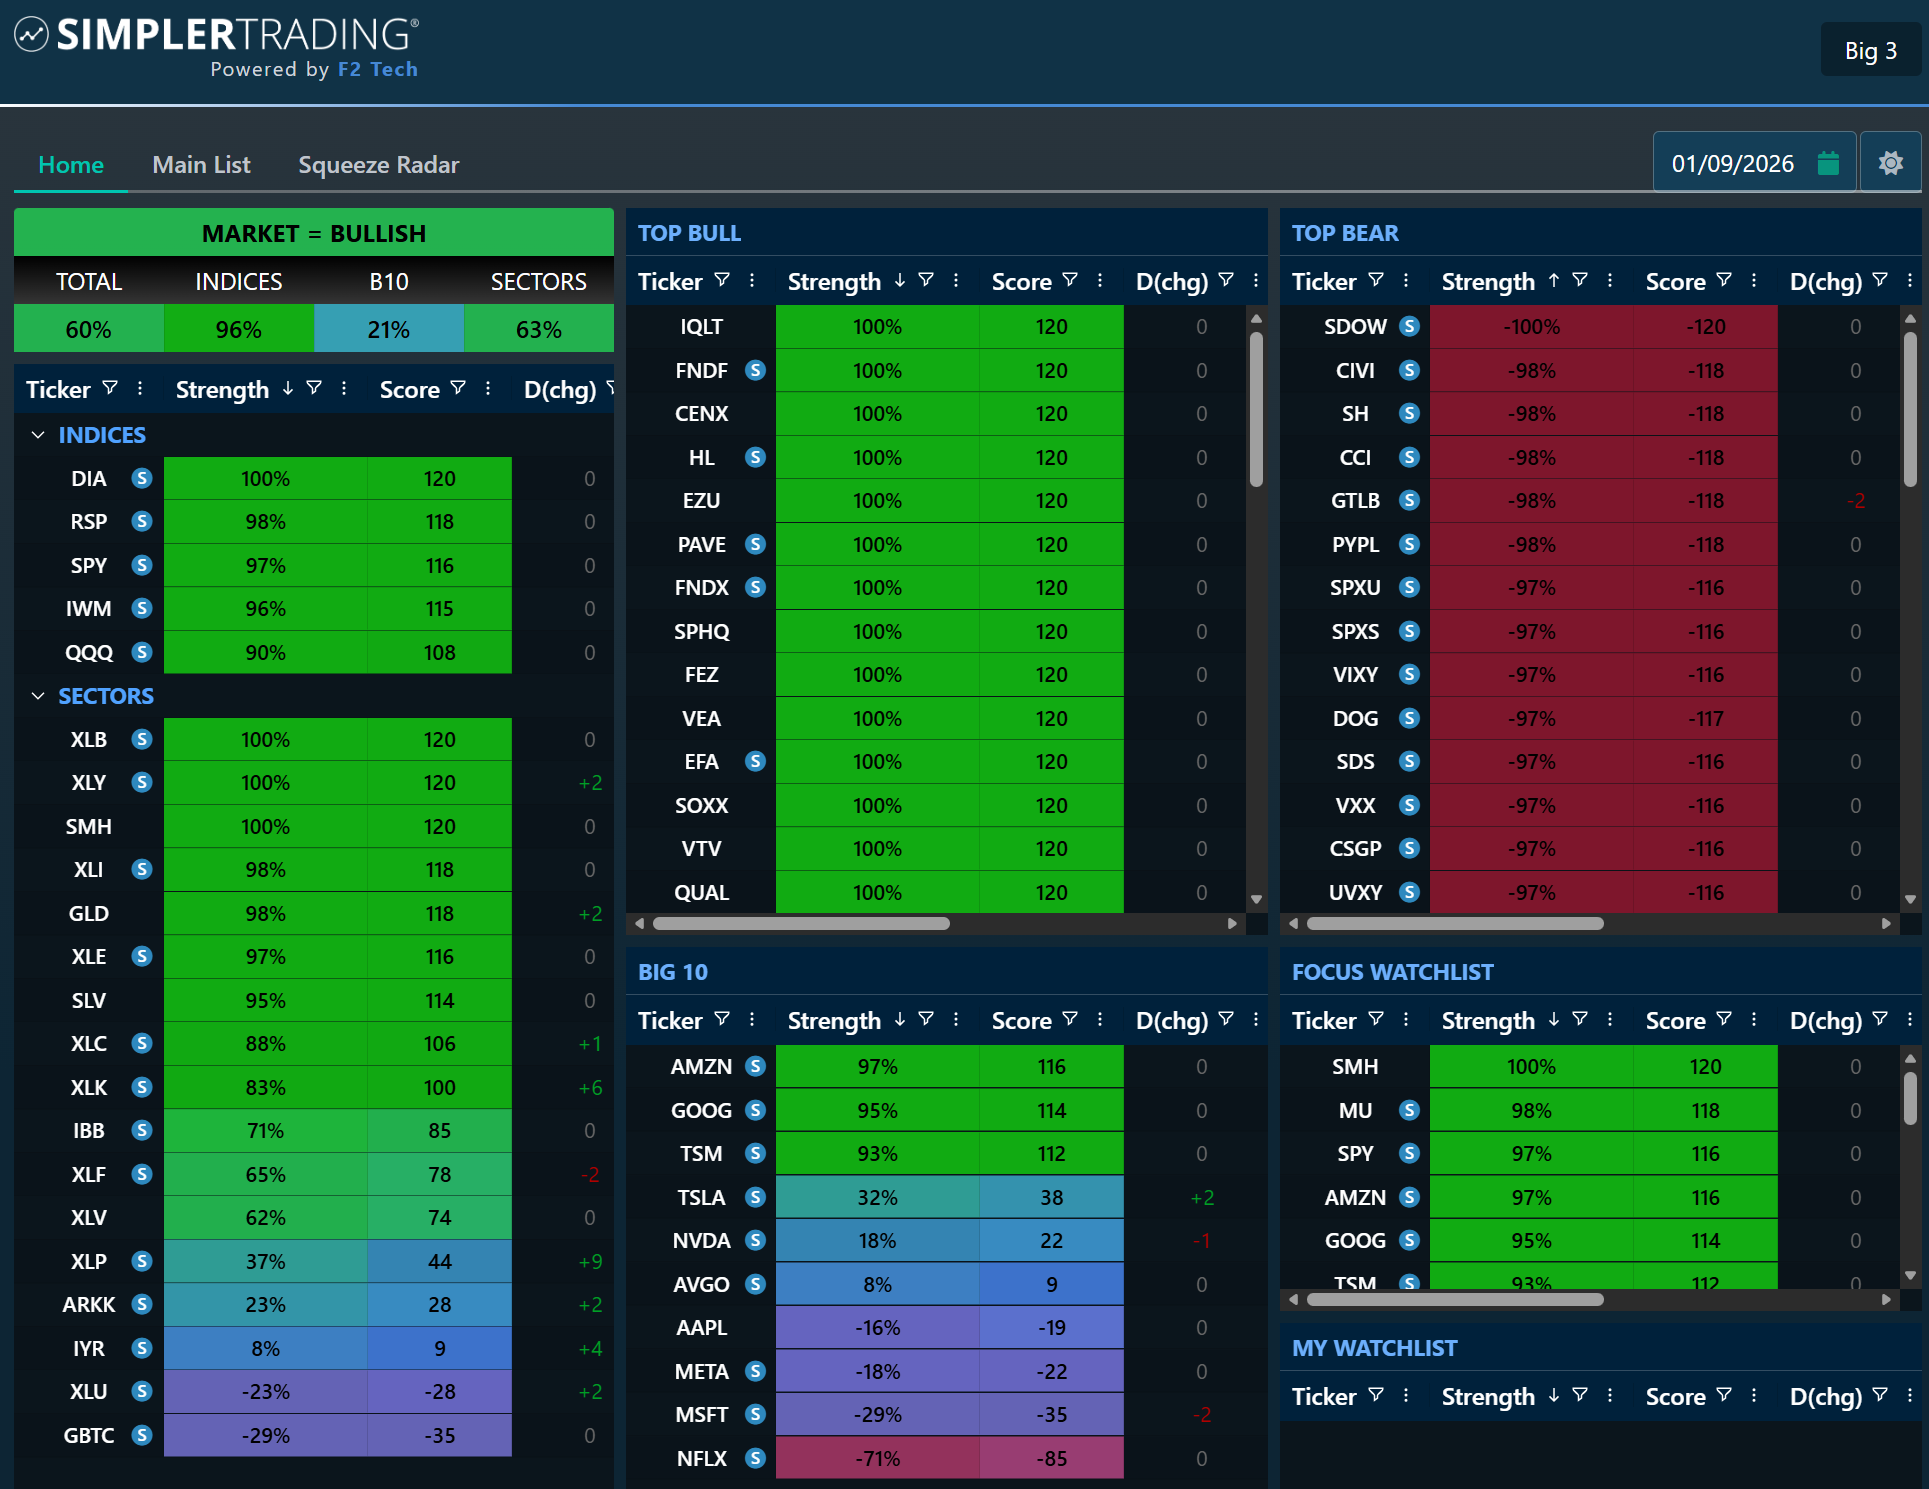Click the NVDA ticker in Big 10
The image size is (1929, 1489).
click(701, 1240)
